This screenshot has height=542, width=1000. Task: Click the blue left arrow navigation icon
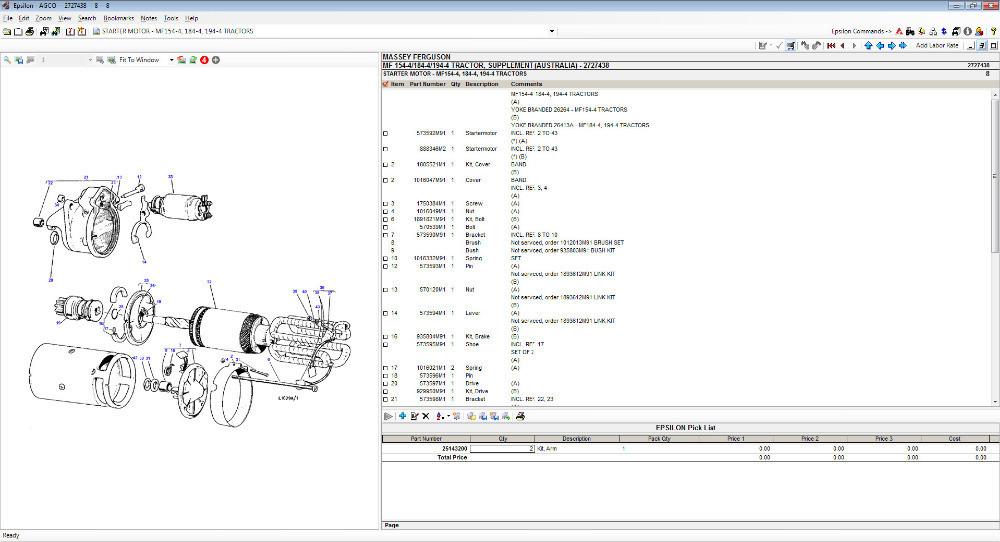click(x=879, y=45)
